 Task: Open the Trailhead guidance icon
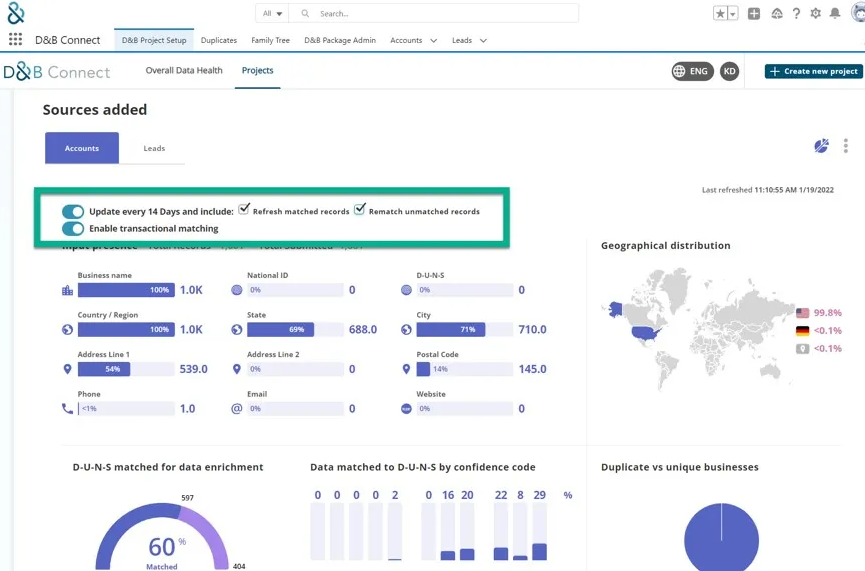click(x=777, y=13)
